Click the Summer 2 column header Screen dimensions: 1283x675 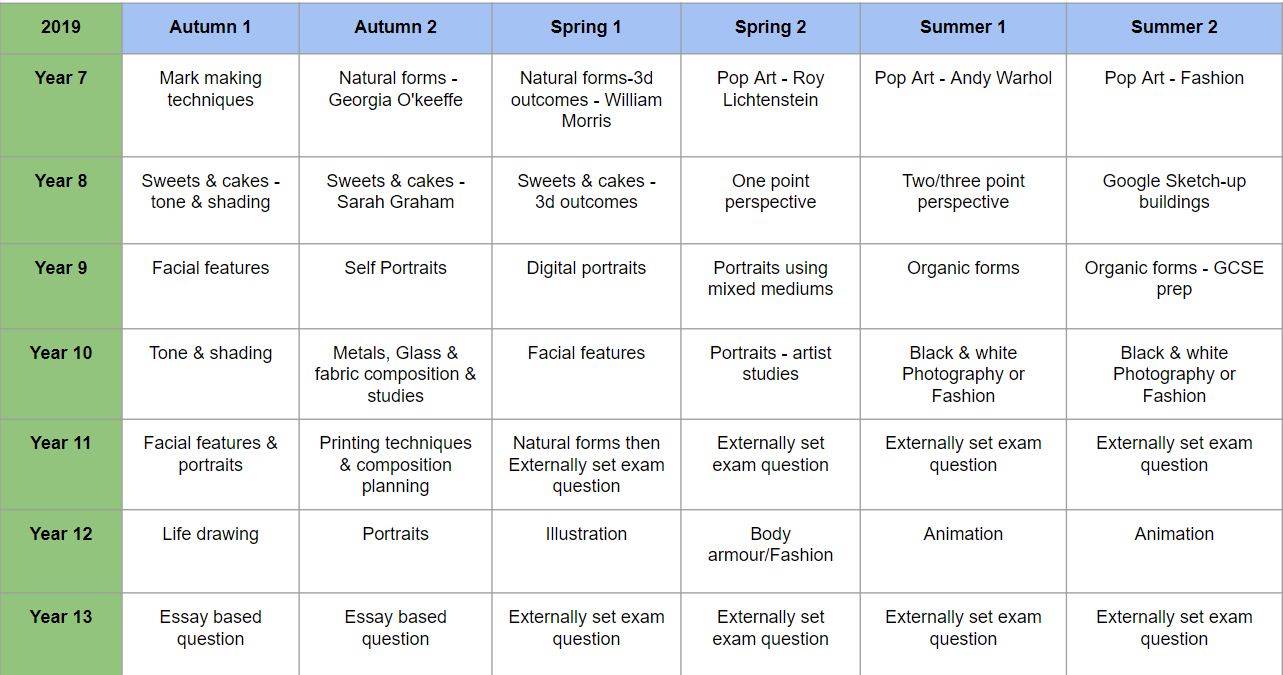1174,27
